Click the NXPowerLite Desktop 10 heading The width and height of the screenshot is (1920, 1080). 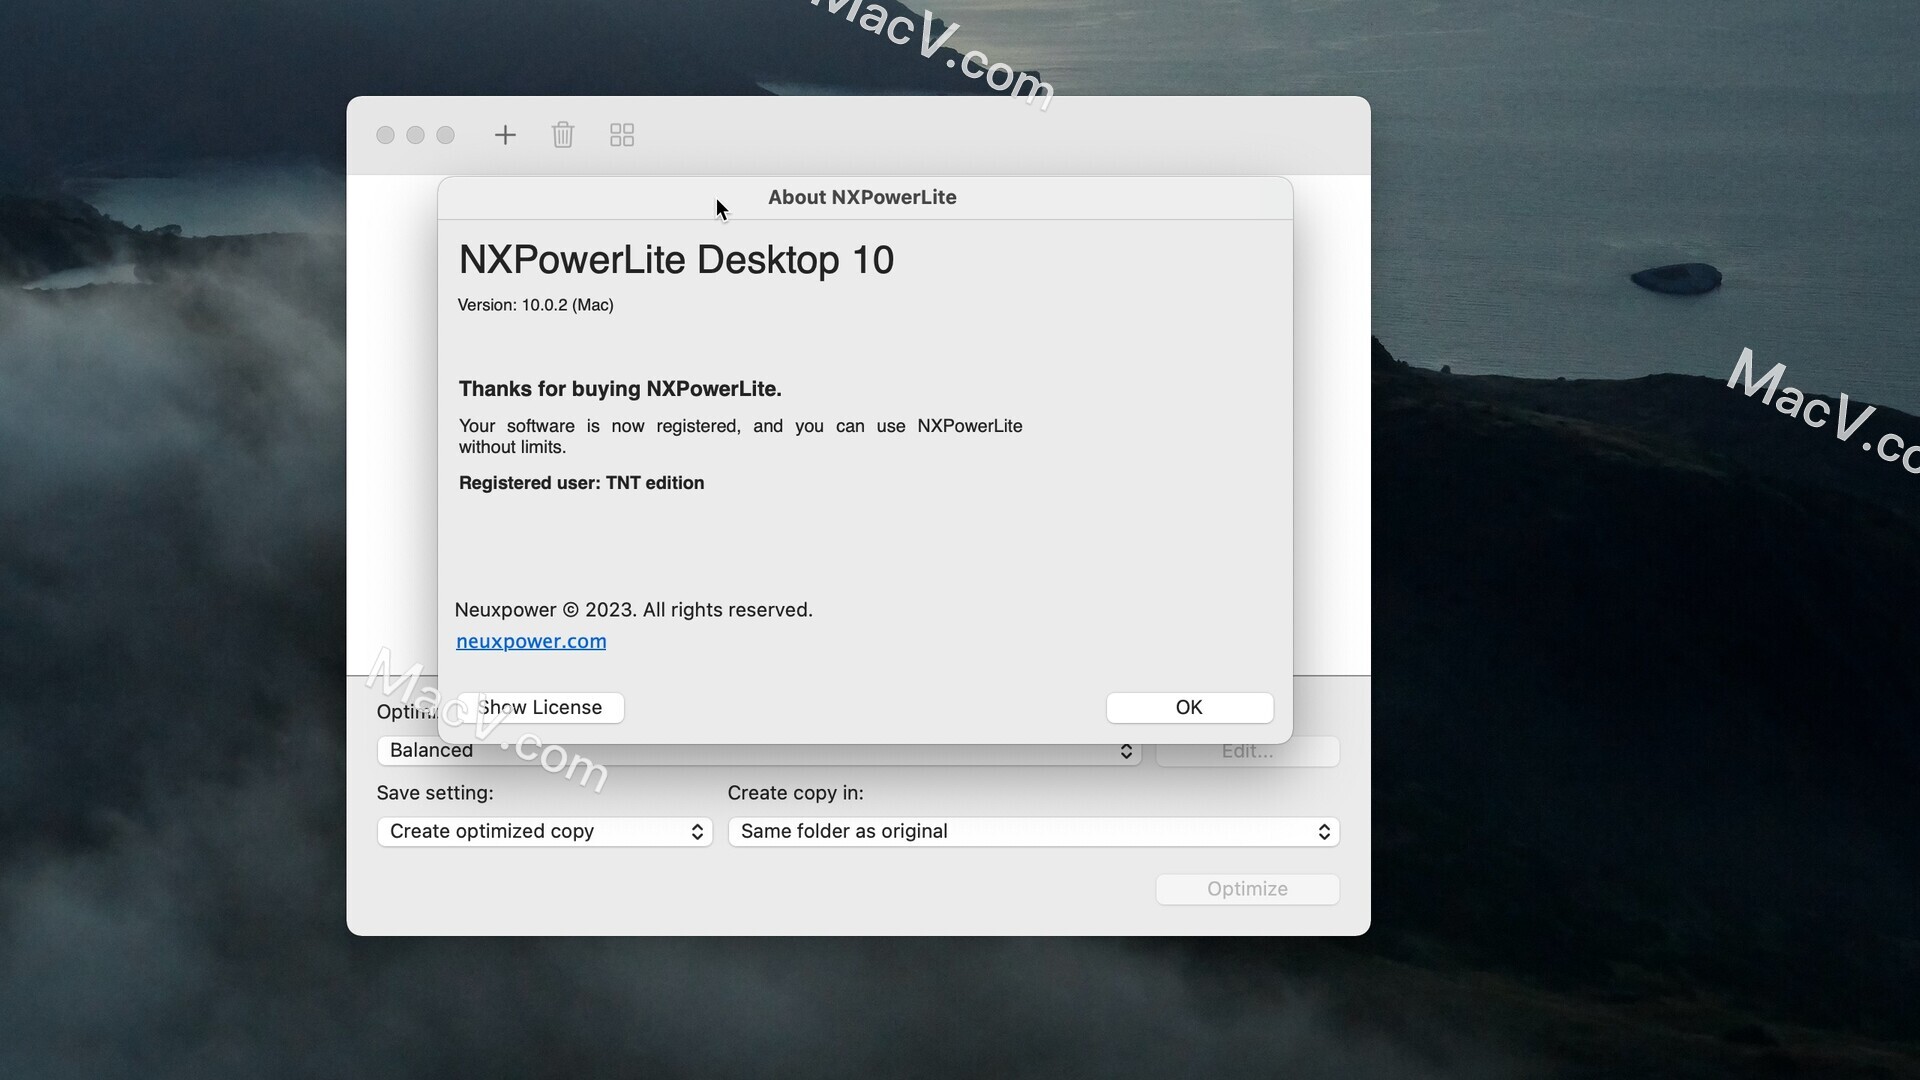(x=676, y=260)
